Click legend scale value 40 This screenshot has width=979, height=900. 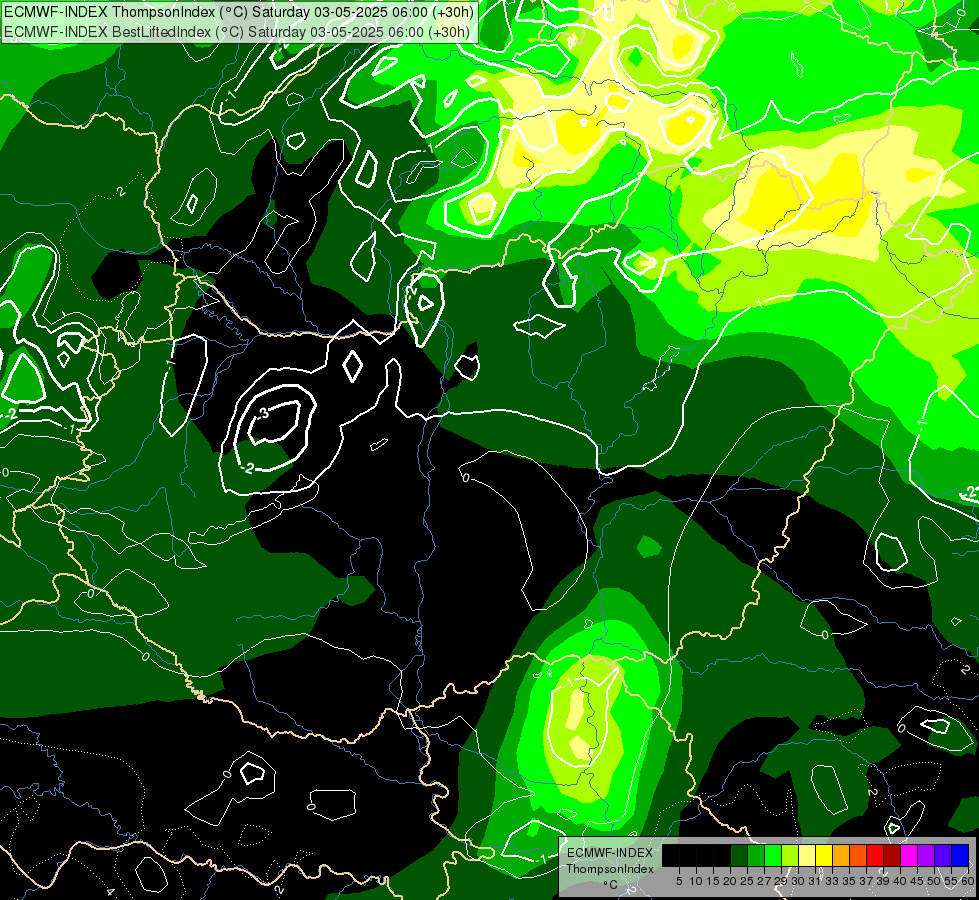point(900,881)
